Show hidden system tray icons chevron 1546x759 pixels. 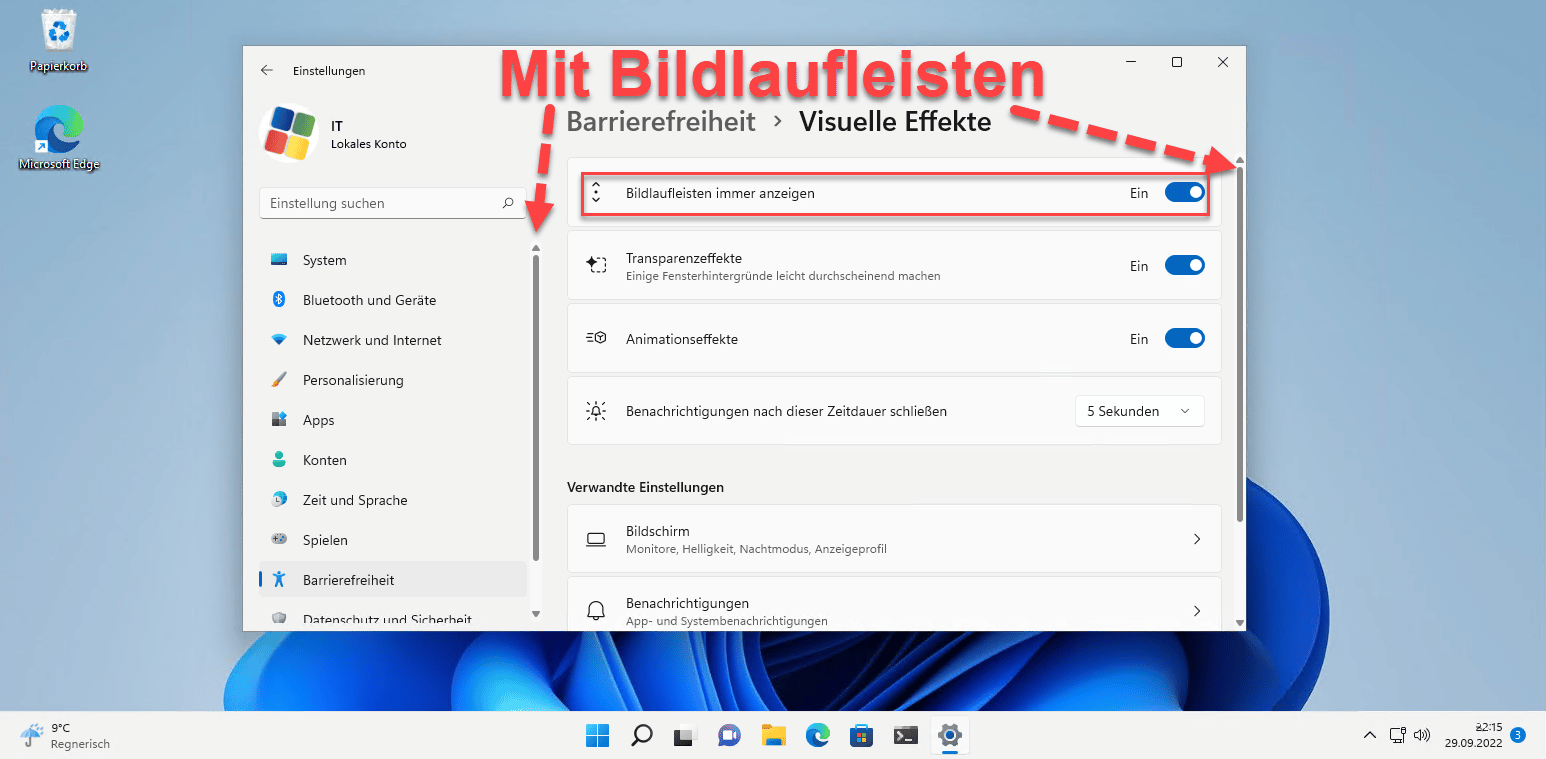pos(1369,736)
